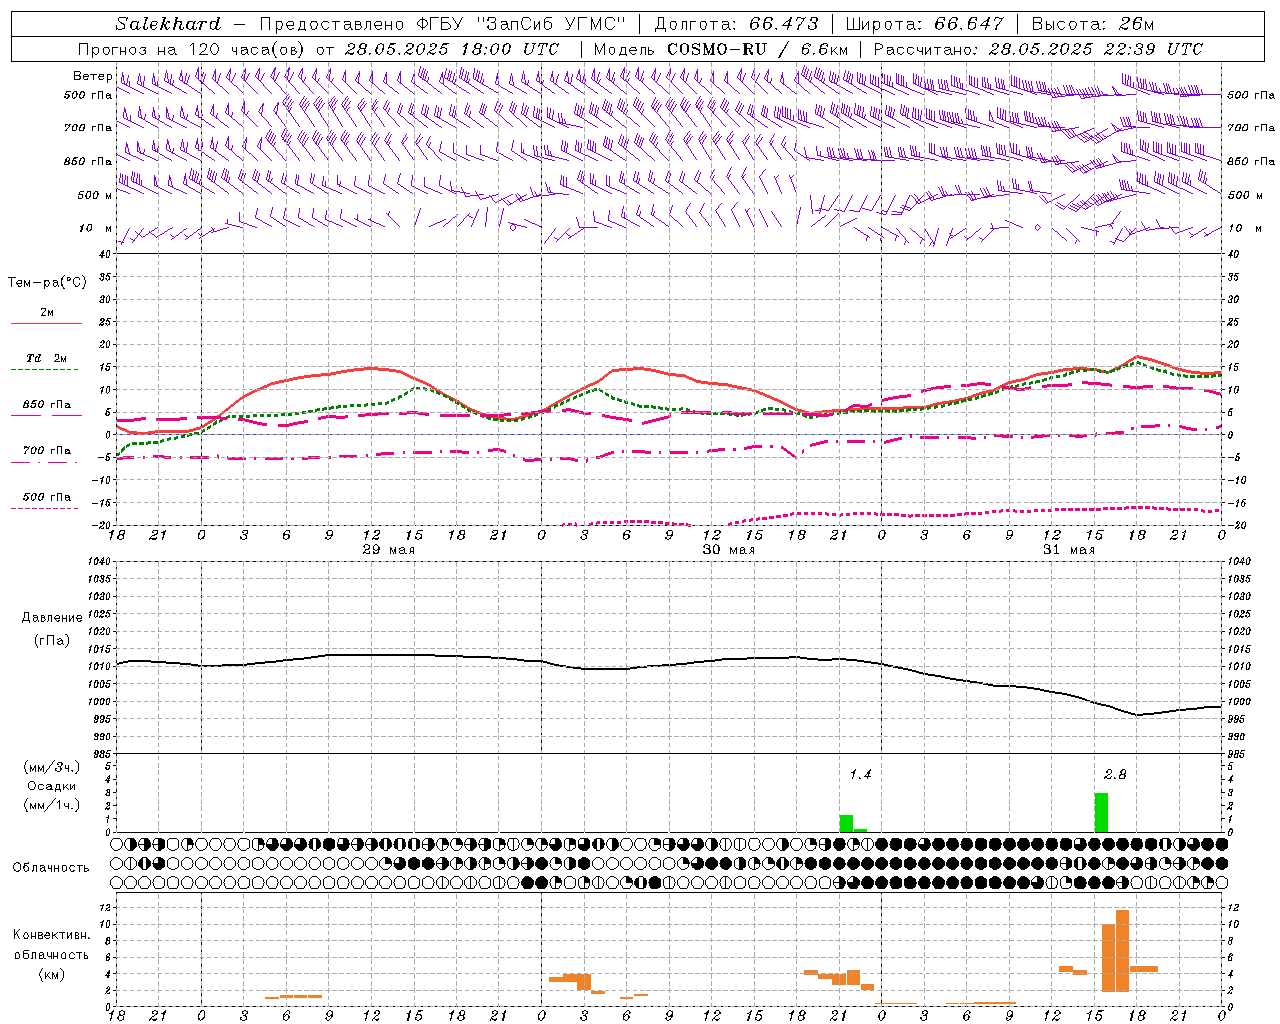Click the '(гПа)' pressure unit label
This screenshot has width=1280, height=1024.
[x=52, y=641]
